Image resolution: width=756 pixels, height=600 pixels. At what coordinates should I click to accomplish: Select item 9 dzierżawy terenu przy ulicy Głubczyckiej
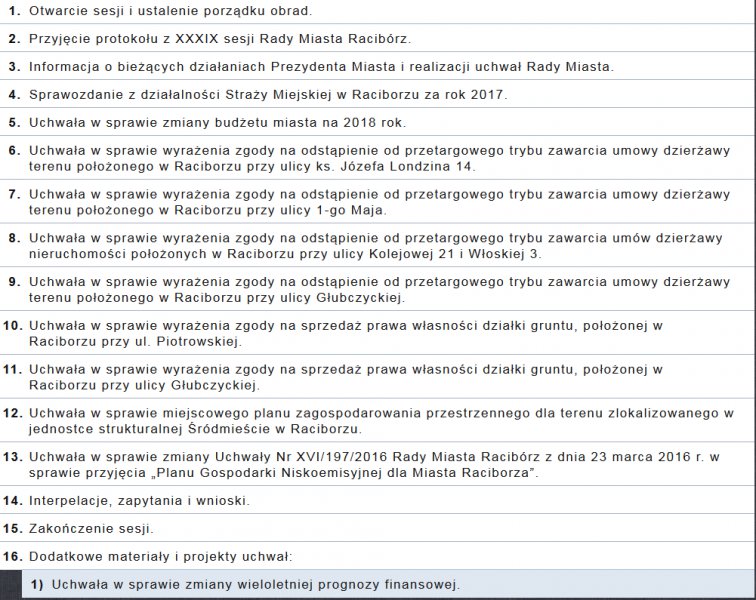(x=378, y=289)
